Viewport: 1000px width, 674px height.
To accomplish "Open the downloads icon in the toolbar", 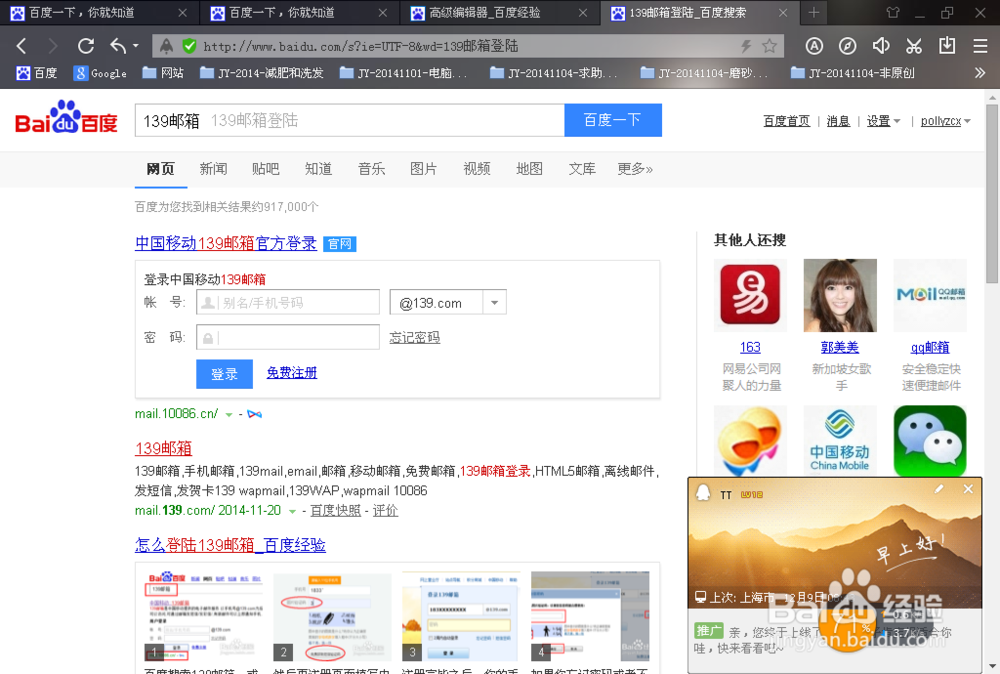I will [x=947, y=46].
